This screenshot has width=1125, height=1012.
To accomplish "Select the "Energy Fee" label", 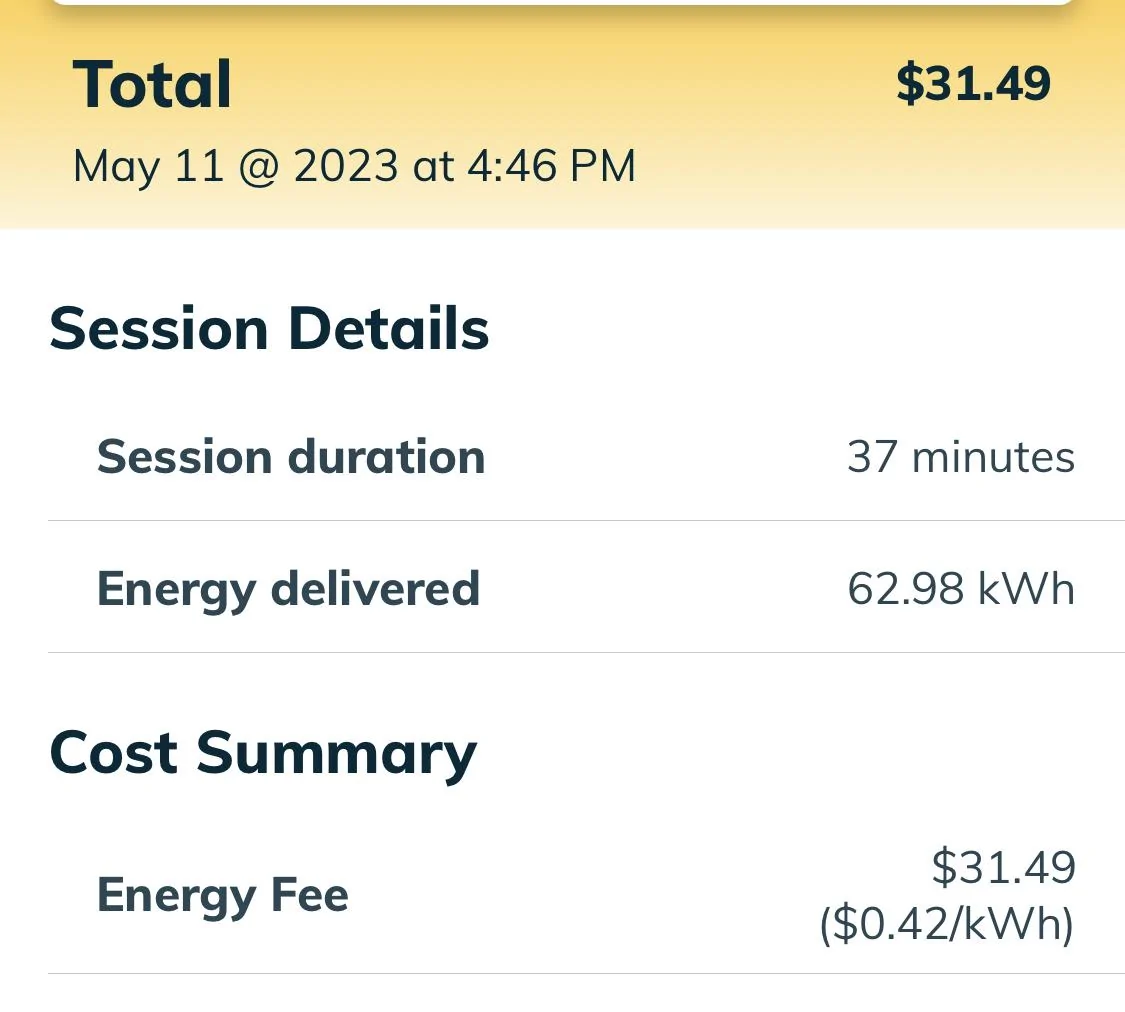I will (222, 894).
